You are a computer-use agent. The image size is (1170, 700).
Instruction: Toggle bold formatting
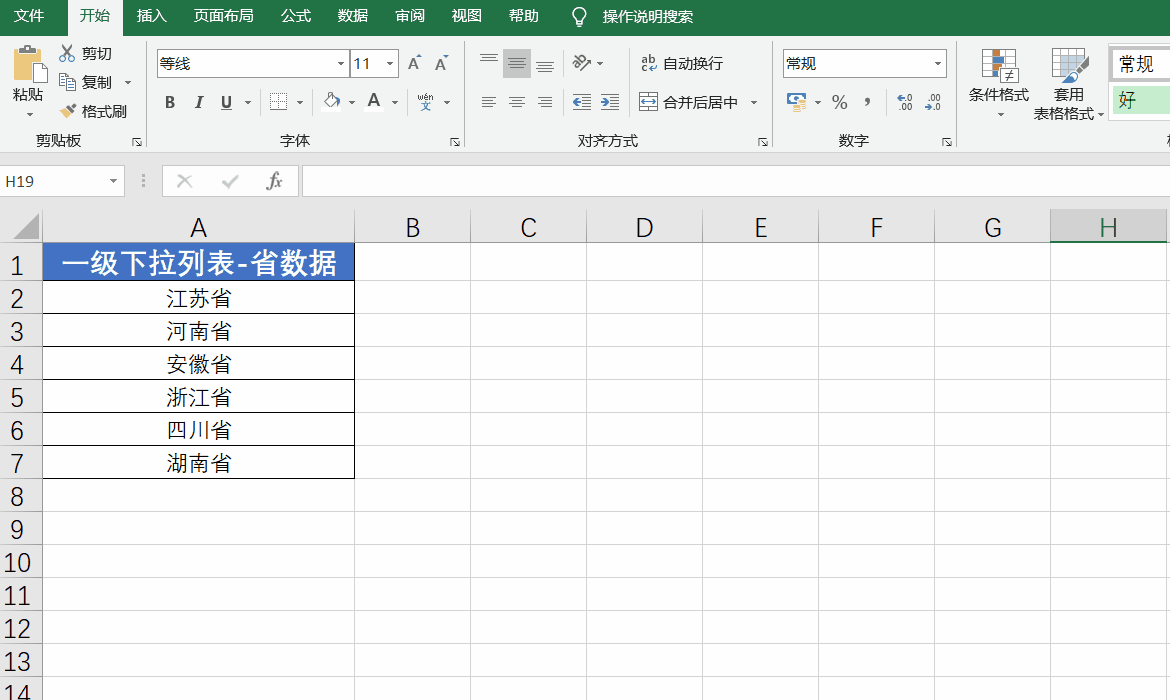click(169, 101)
